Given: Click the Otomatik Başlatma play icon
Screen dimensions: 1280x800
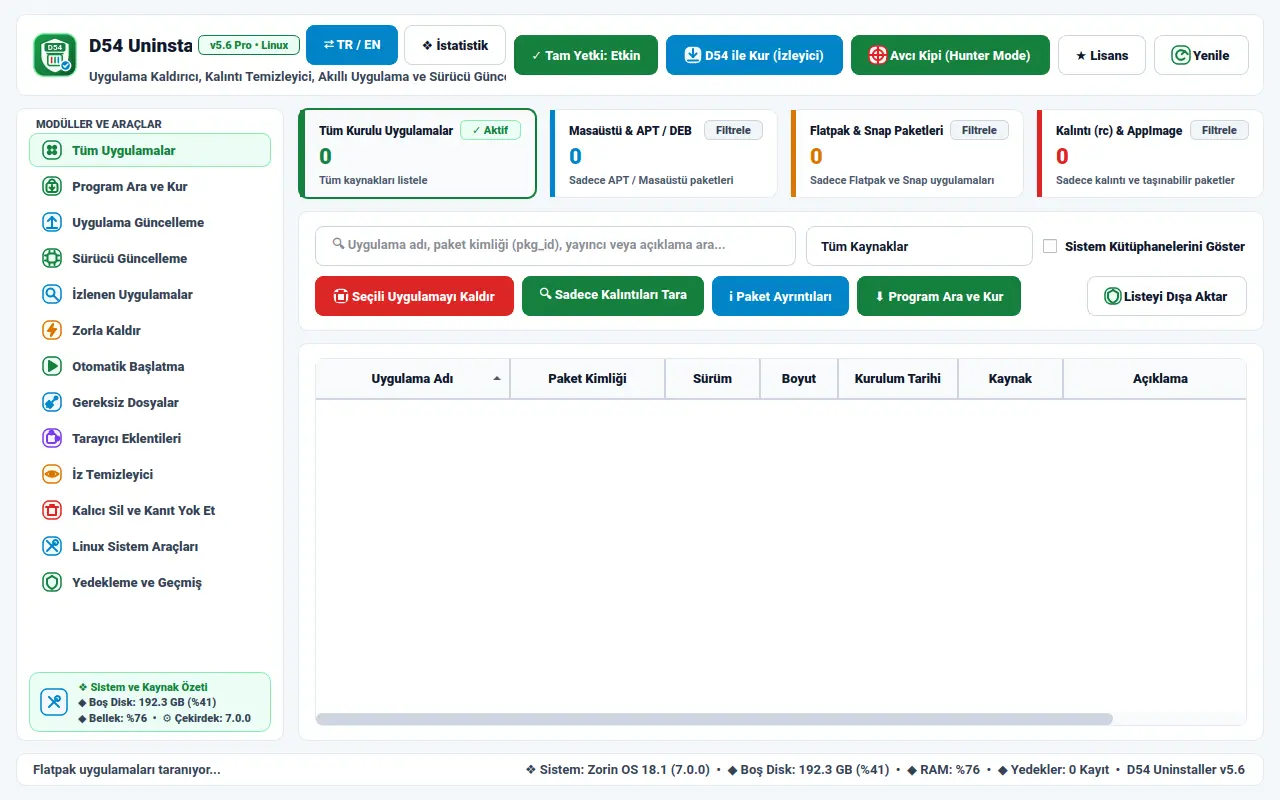Looking at the screenshot, I should [x=52, y=366].
